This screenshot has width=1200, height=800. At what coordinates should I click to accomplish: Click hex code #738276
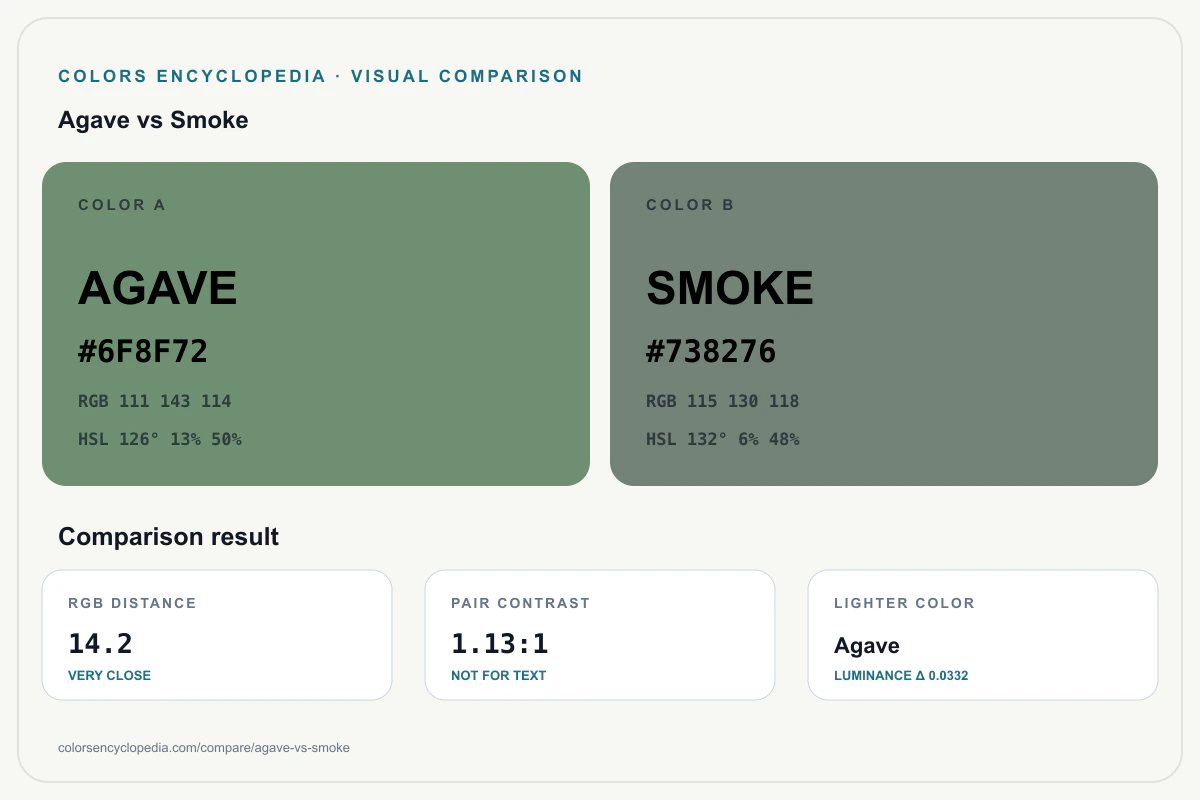[x=711, y=351]
